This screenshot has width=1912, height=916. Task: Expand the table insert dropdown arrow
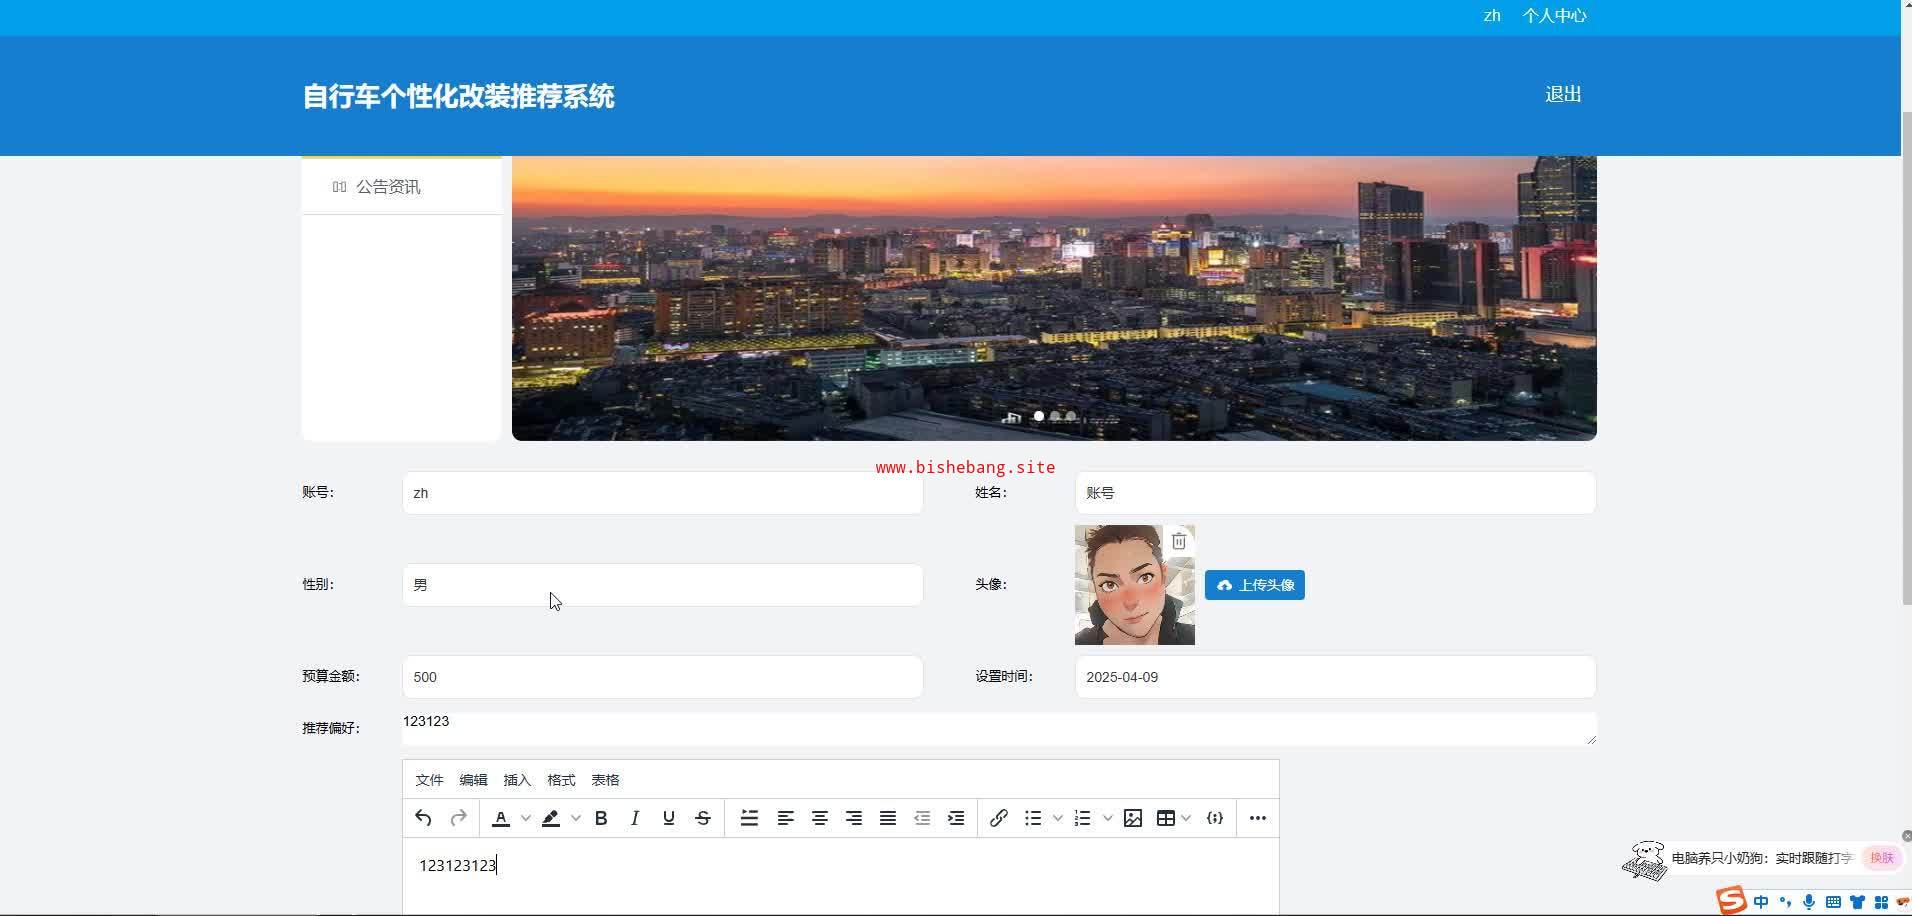1187,818
